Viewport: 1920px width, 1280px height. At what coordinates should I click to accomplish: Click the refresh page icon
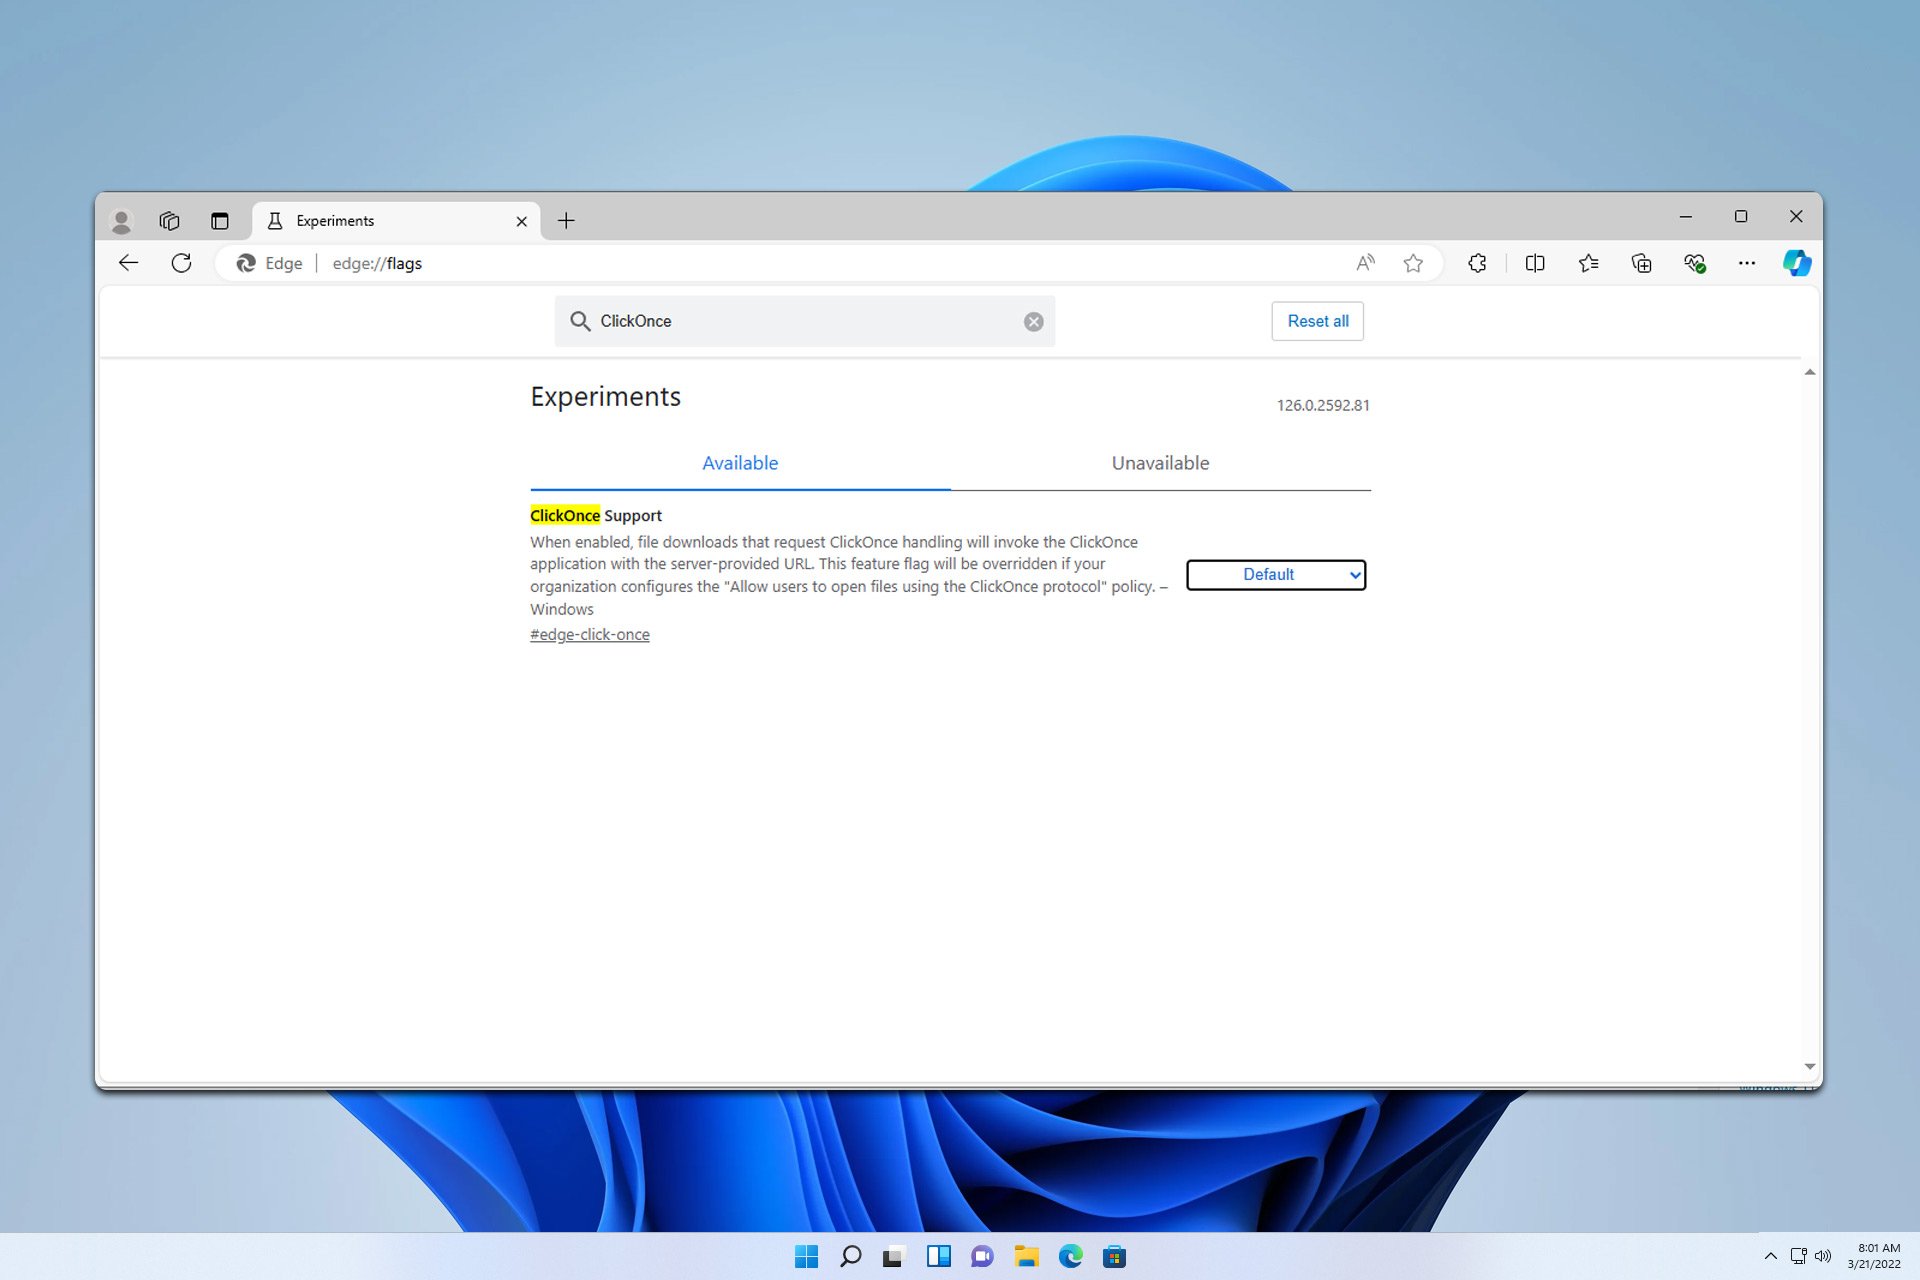(x=180, y=263)
